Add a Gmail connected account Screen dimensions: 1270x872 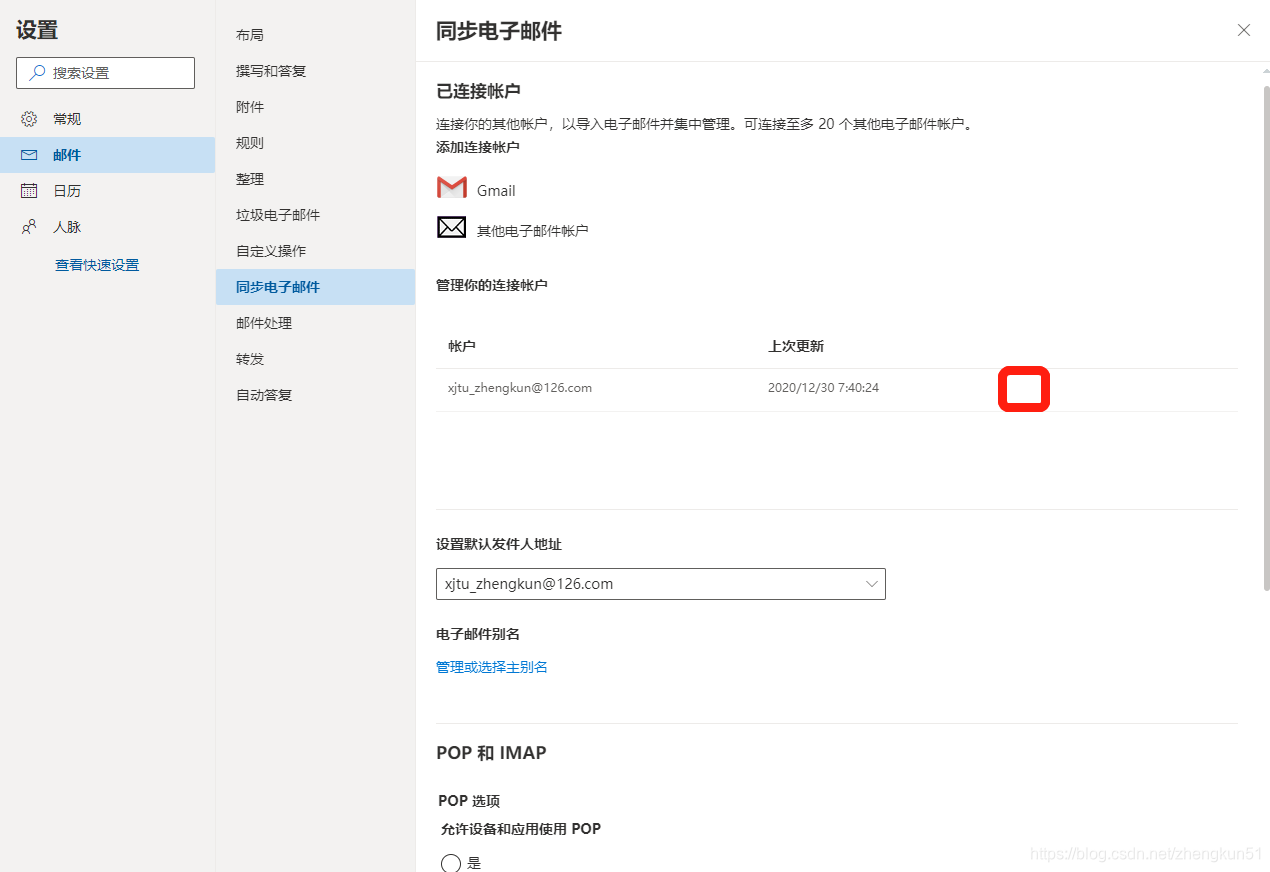click(x=477, y=189)
